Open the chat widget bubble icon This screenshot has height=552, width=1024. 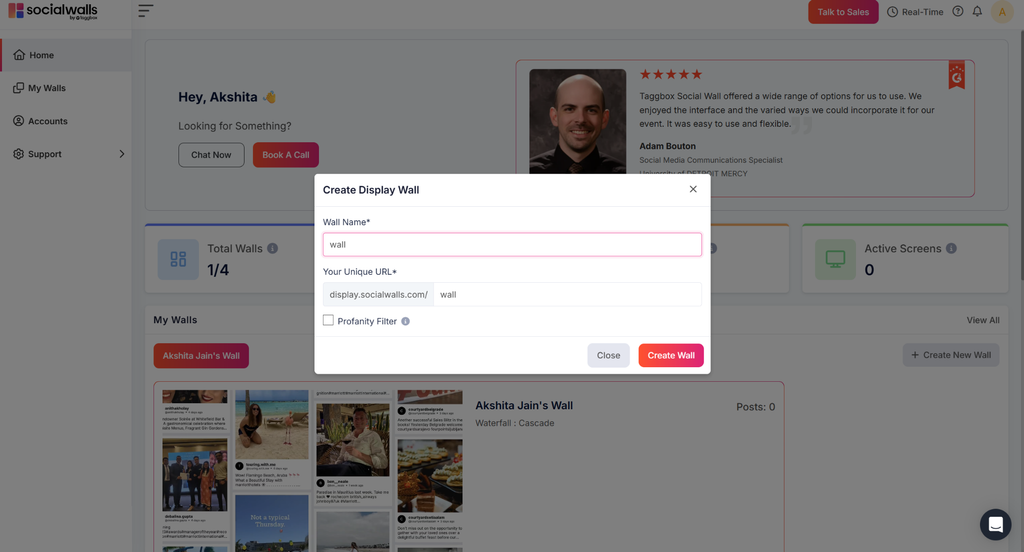coord(995,525)
